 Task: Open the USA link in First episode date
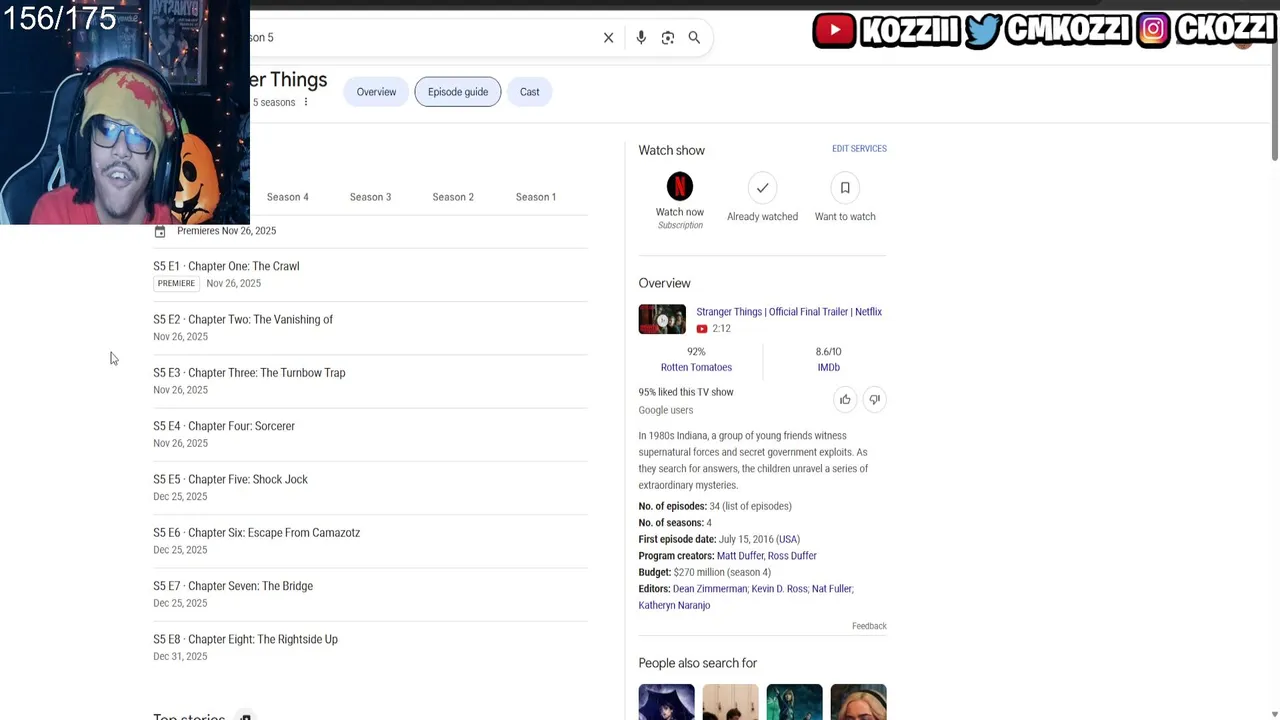(788, 539)
